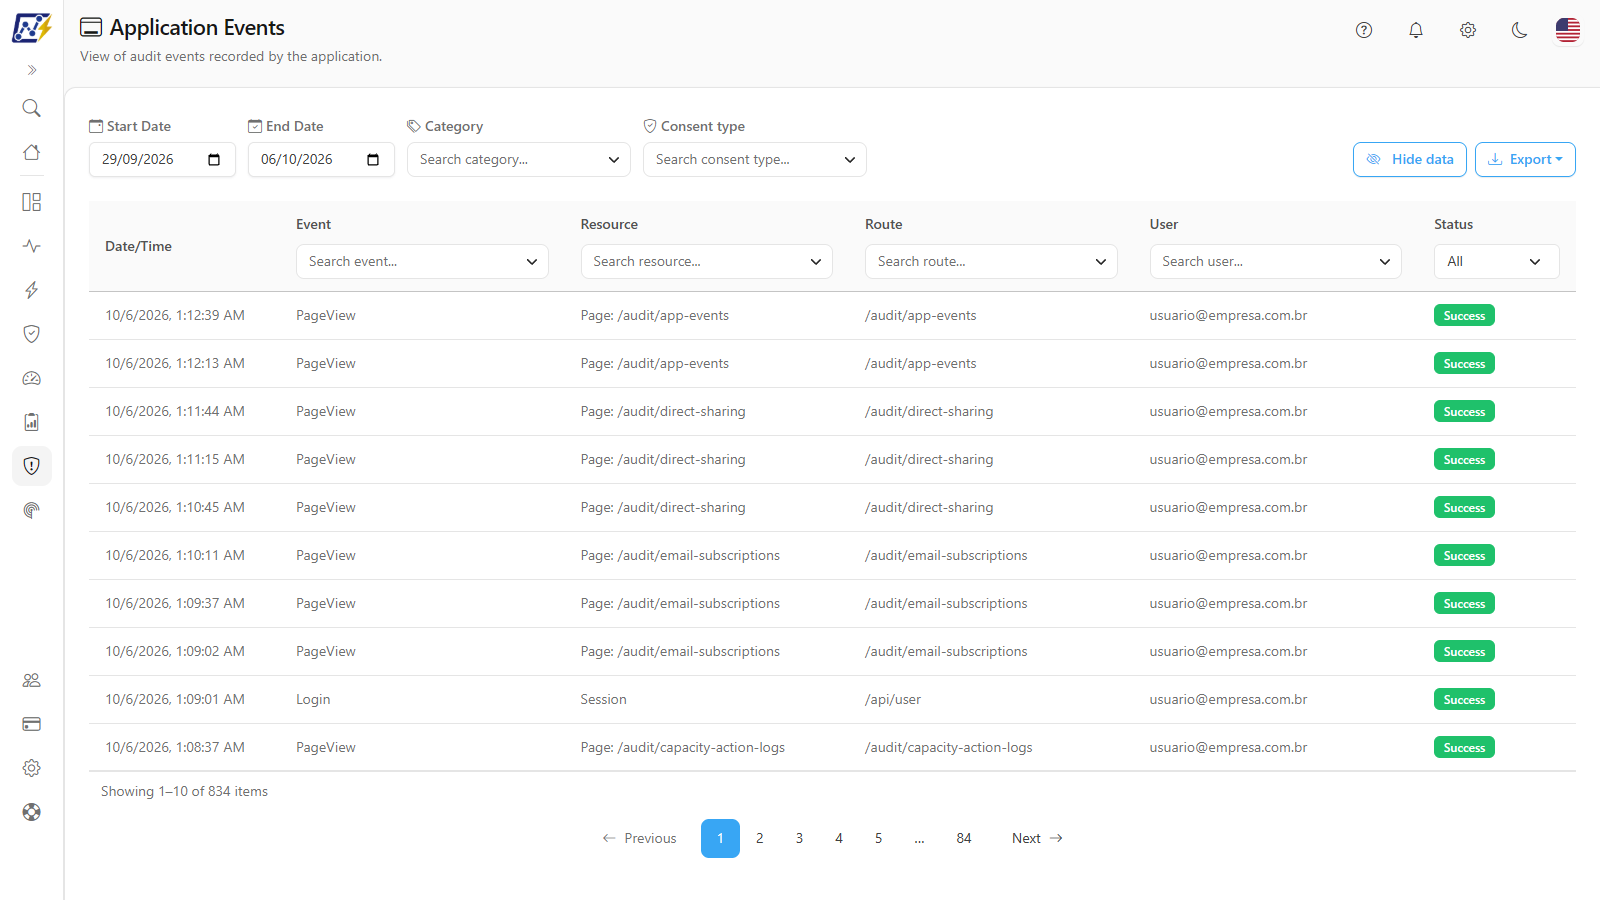Open the Status All dropdown
Viewport: 1600px width, 900px height.
(x=1497, y=262)
